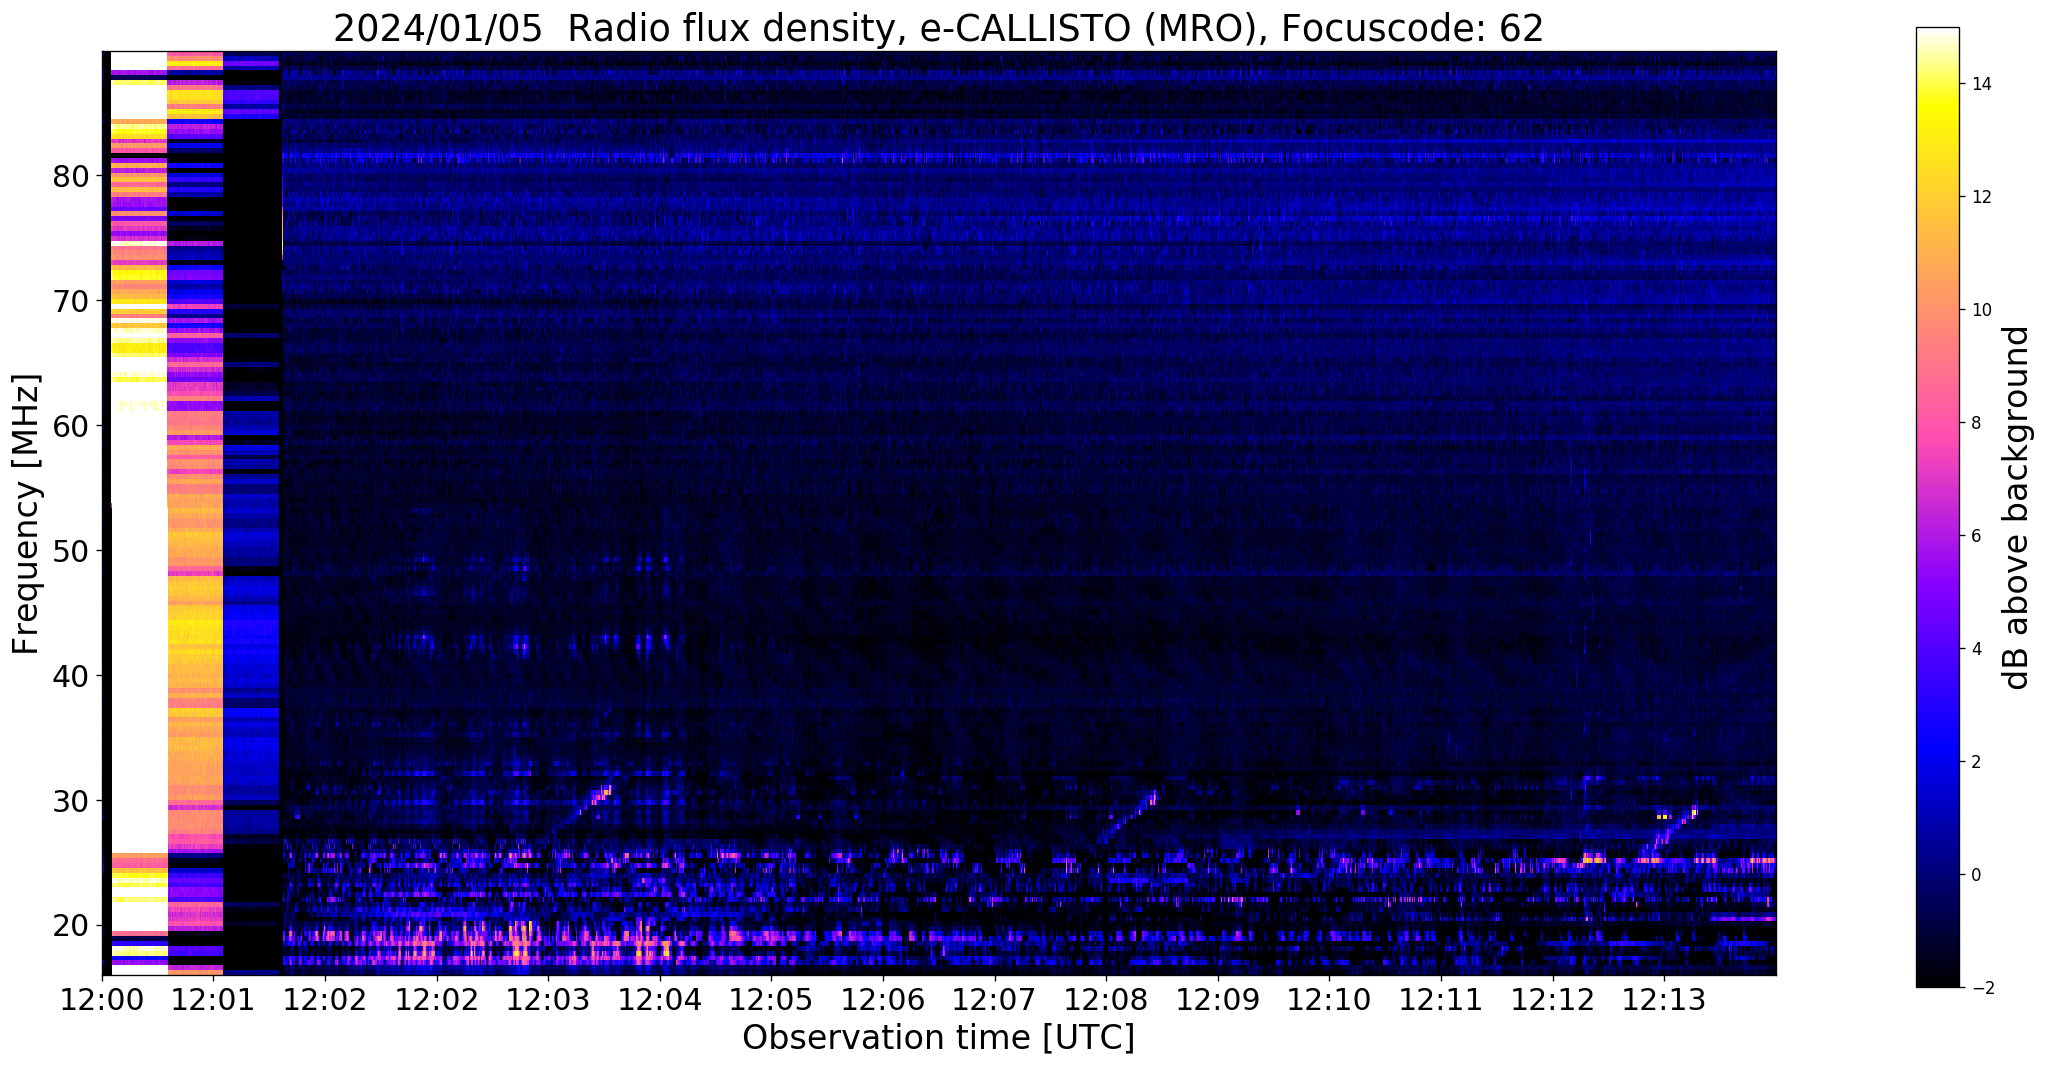Viewport: 2047px width, 1067px height.
Task: Click the 12:06 time tick label
Action: click(x=883, y=1000)
